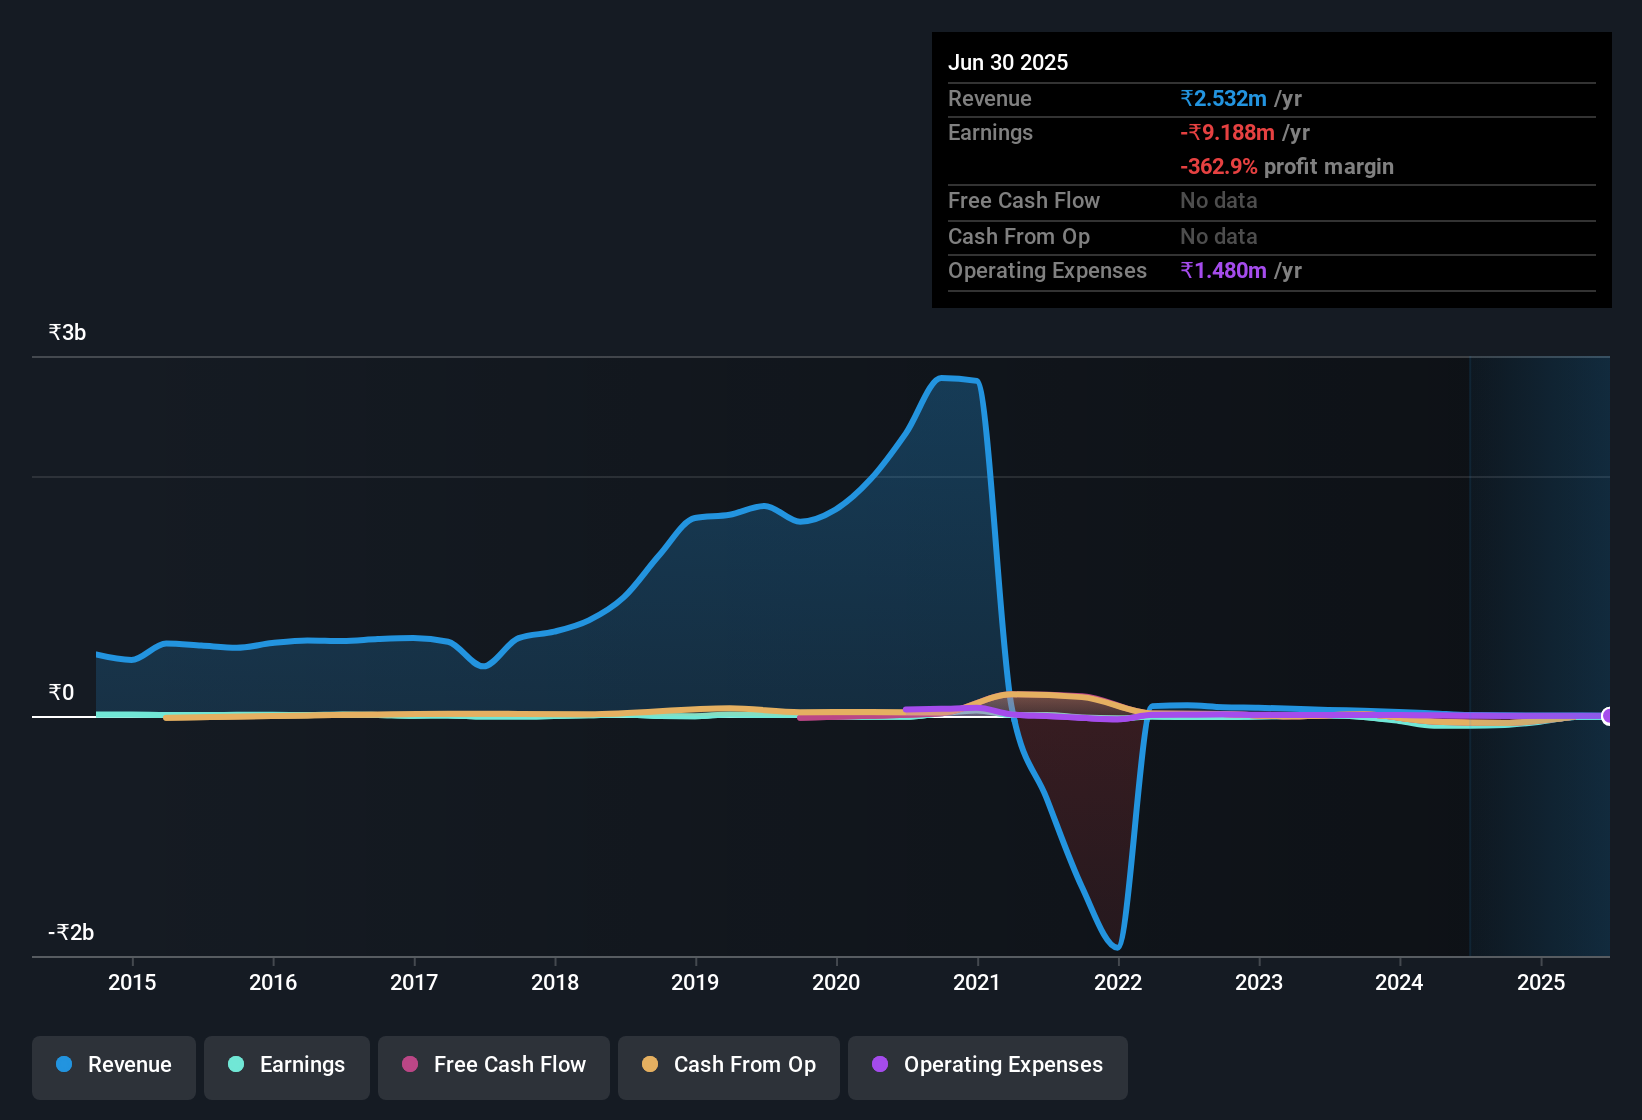
Task: Toggle the Cash From Op legend series
Action: point(729,1067)
